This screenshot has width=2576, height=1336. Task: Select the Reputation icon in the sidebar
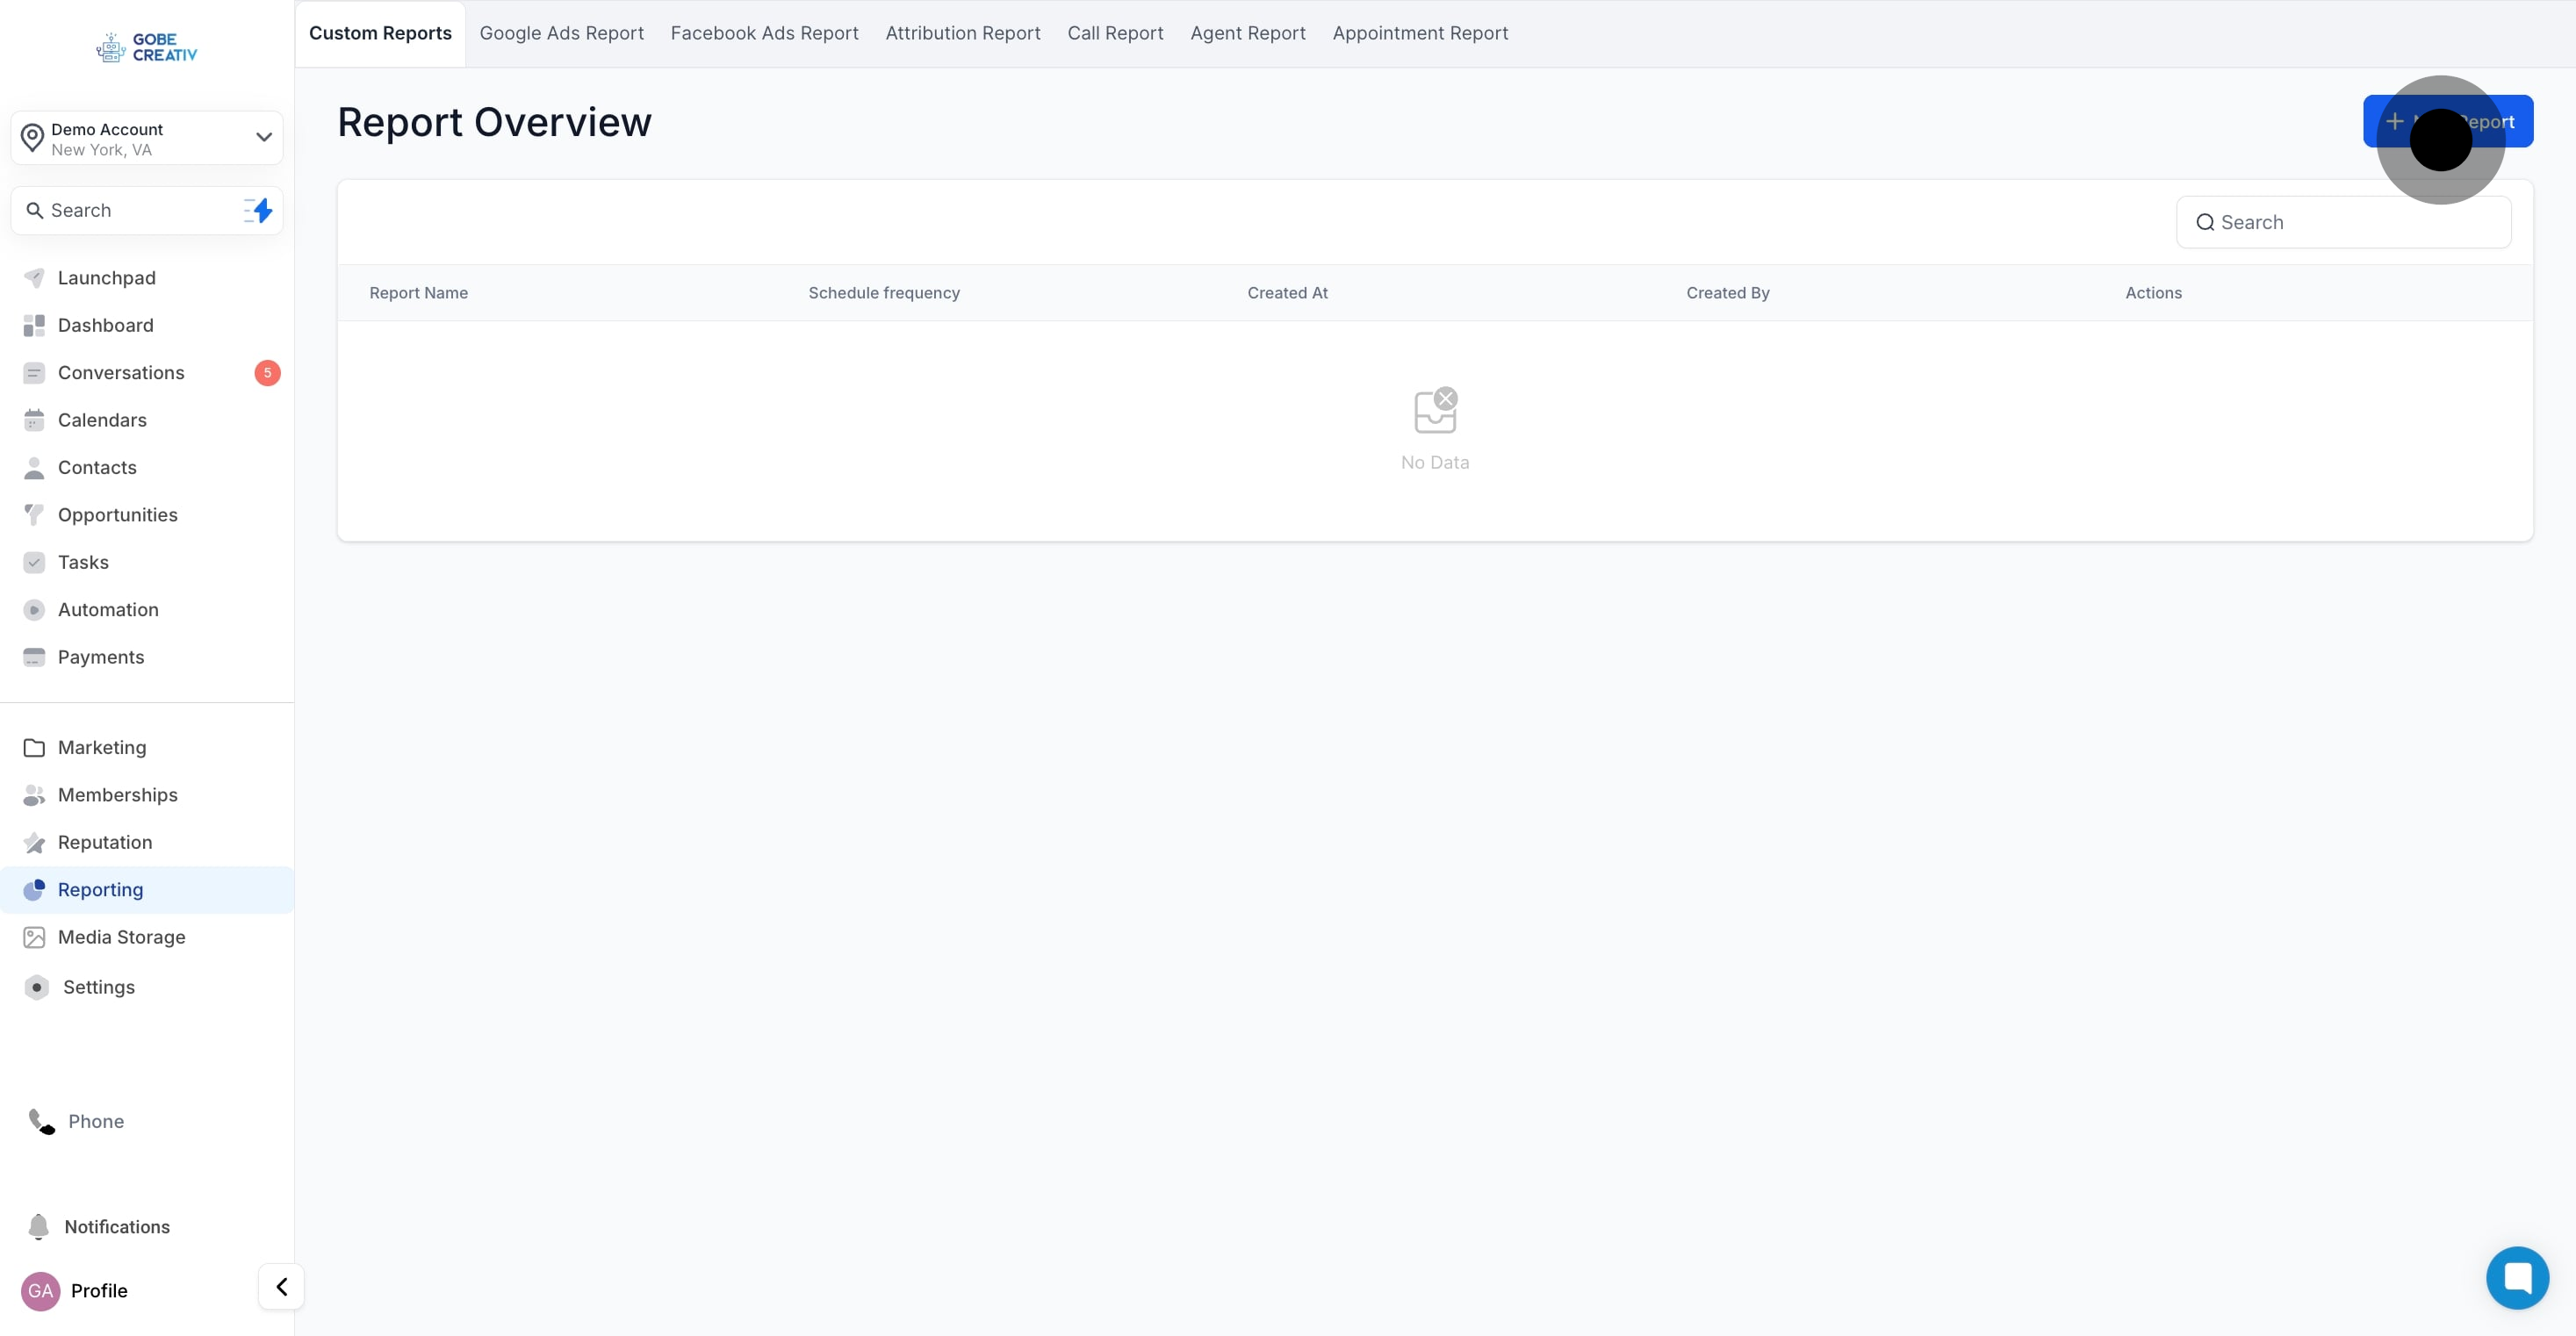[35, 842]
